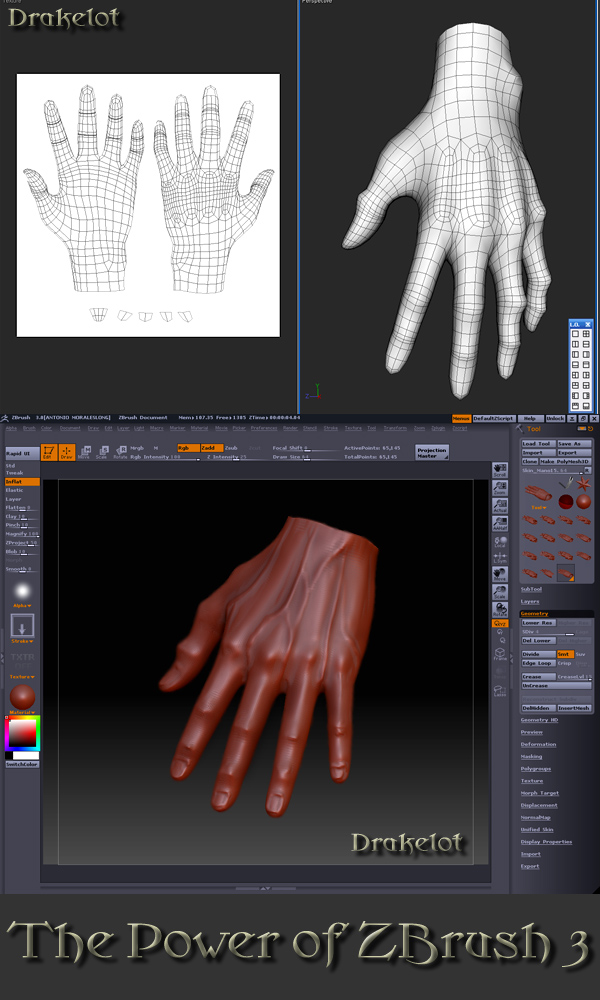Click the Tool palette hammer icon
The height and width of the screenshot is (1000, 600).
coord(520,429)
